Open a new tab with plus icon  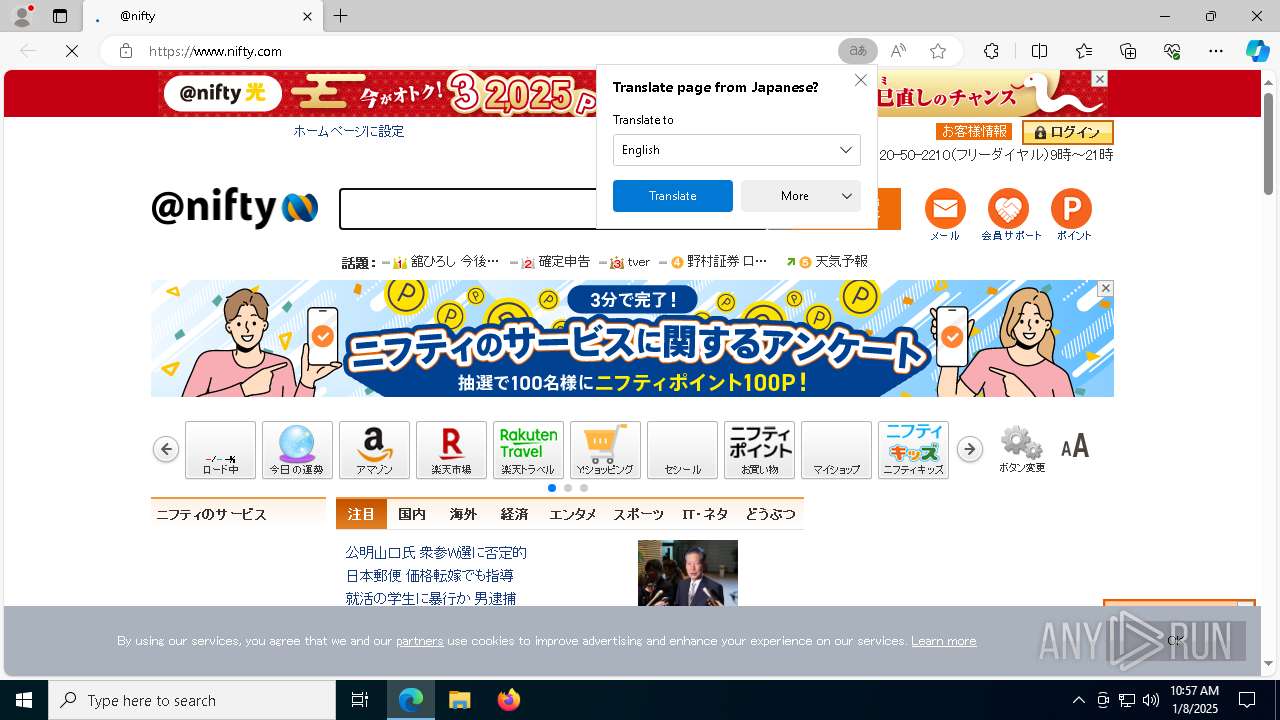(x=341, y=16)
